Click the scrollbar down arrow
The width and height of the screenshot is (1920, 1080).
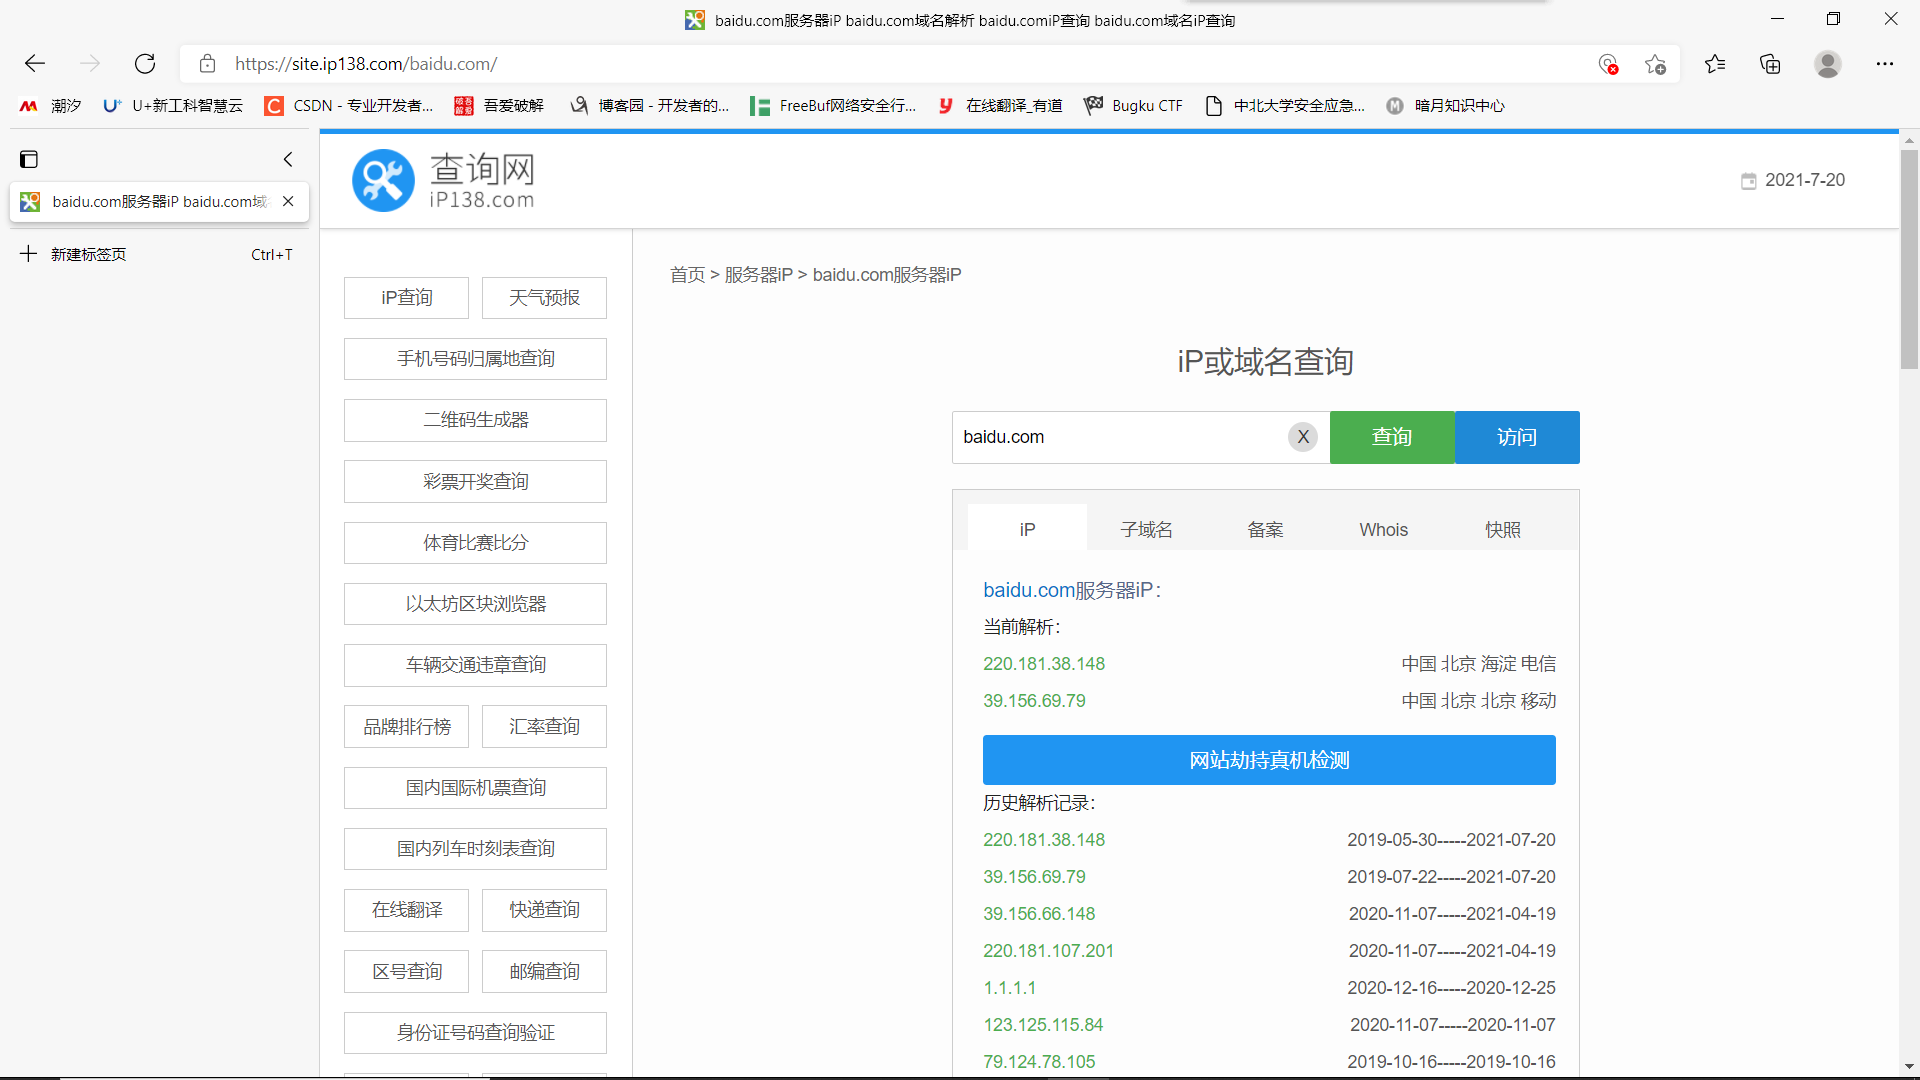(x=1909, y=1066)
